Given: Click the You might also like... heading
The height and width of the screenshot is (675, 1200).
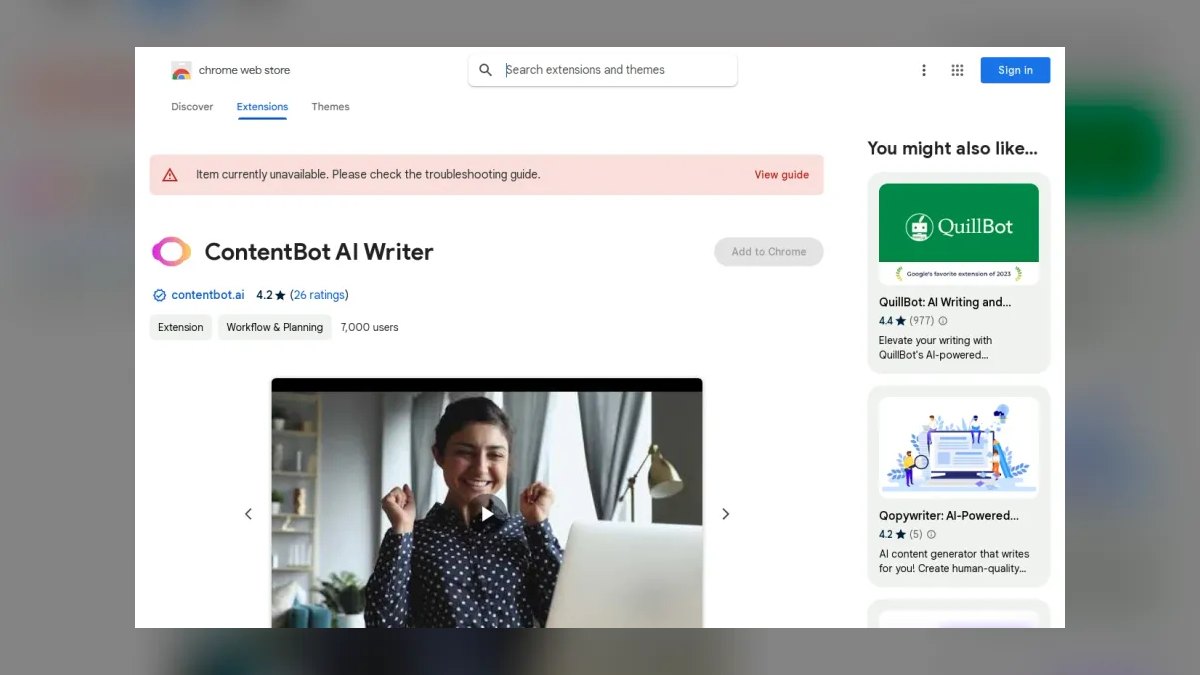Looking at the screenshot, I should [953, 148].
